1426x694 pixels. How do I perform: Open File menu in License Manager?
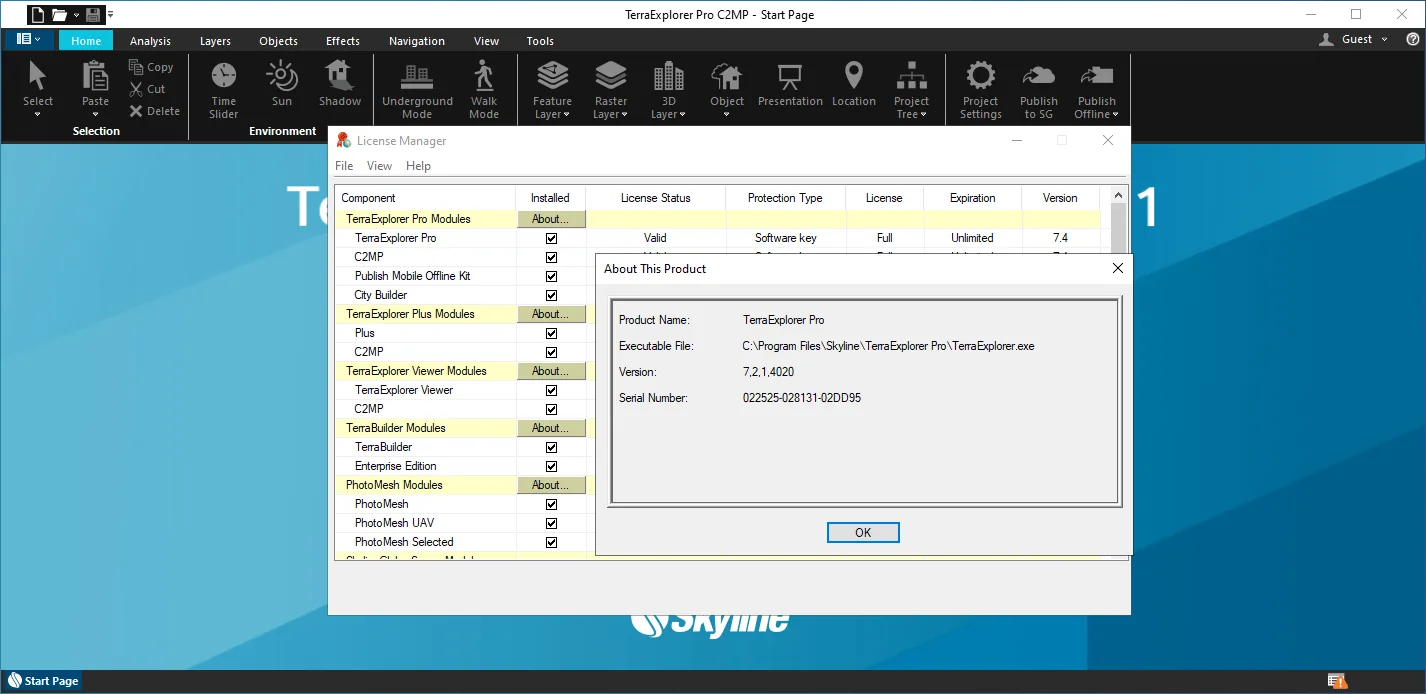[344, 166]
